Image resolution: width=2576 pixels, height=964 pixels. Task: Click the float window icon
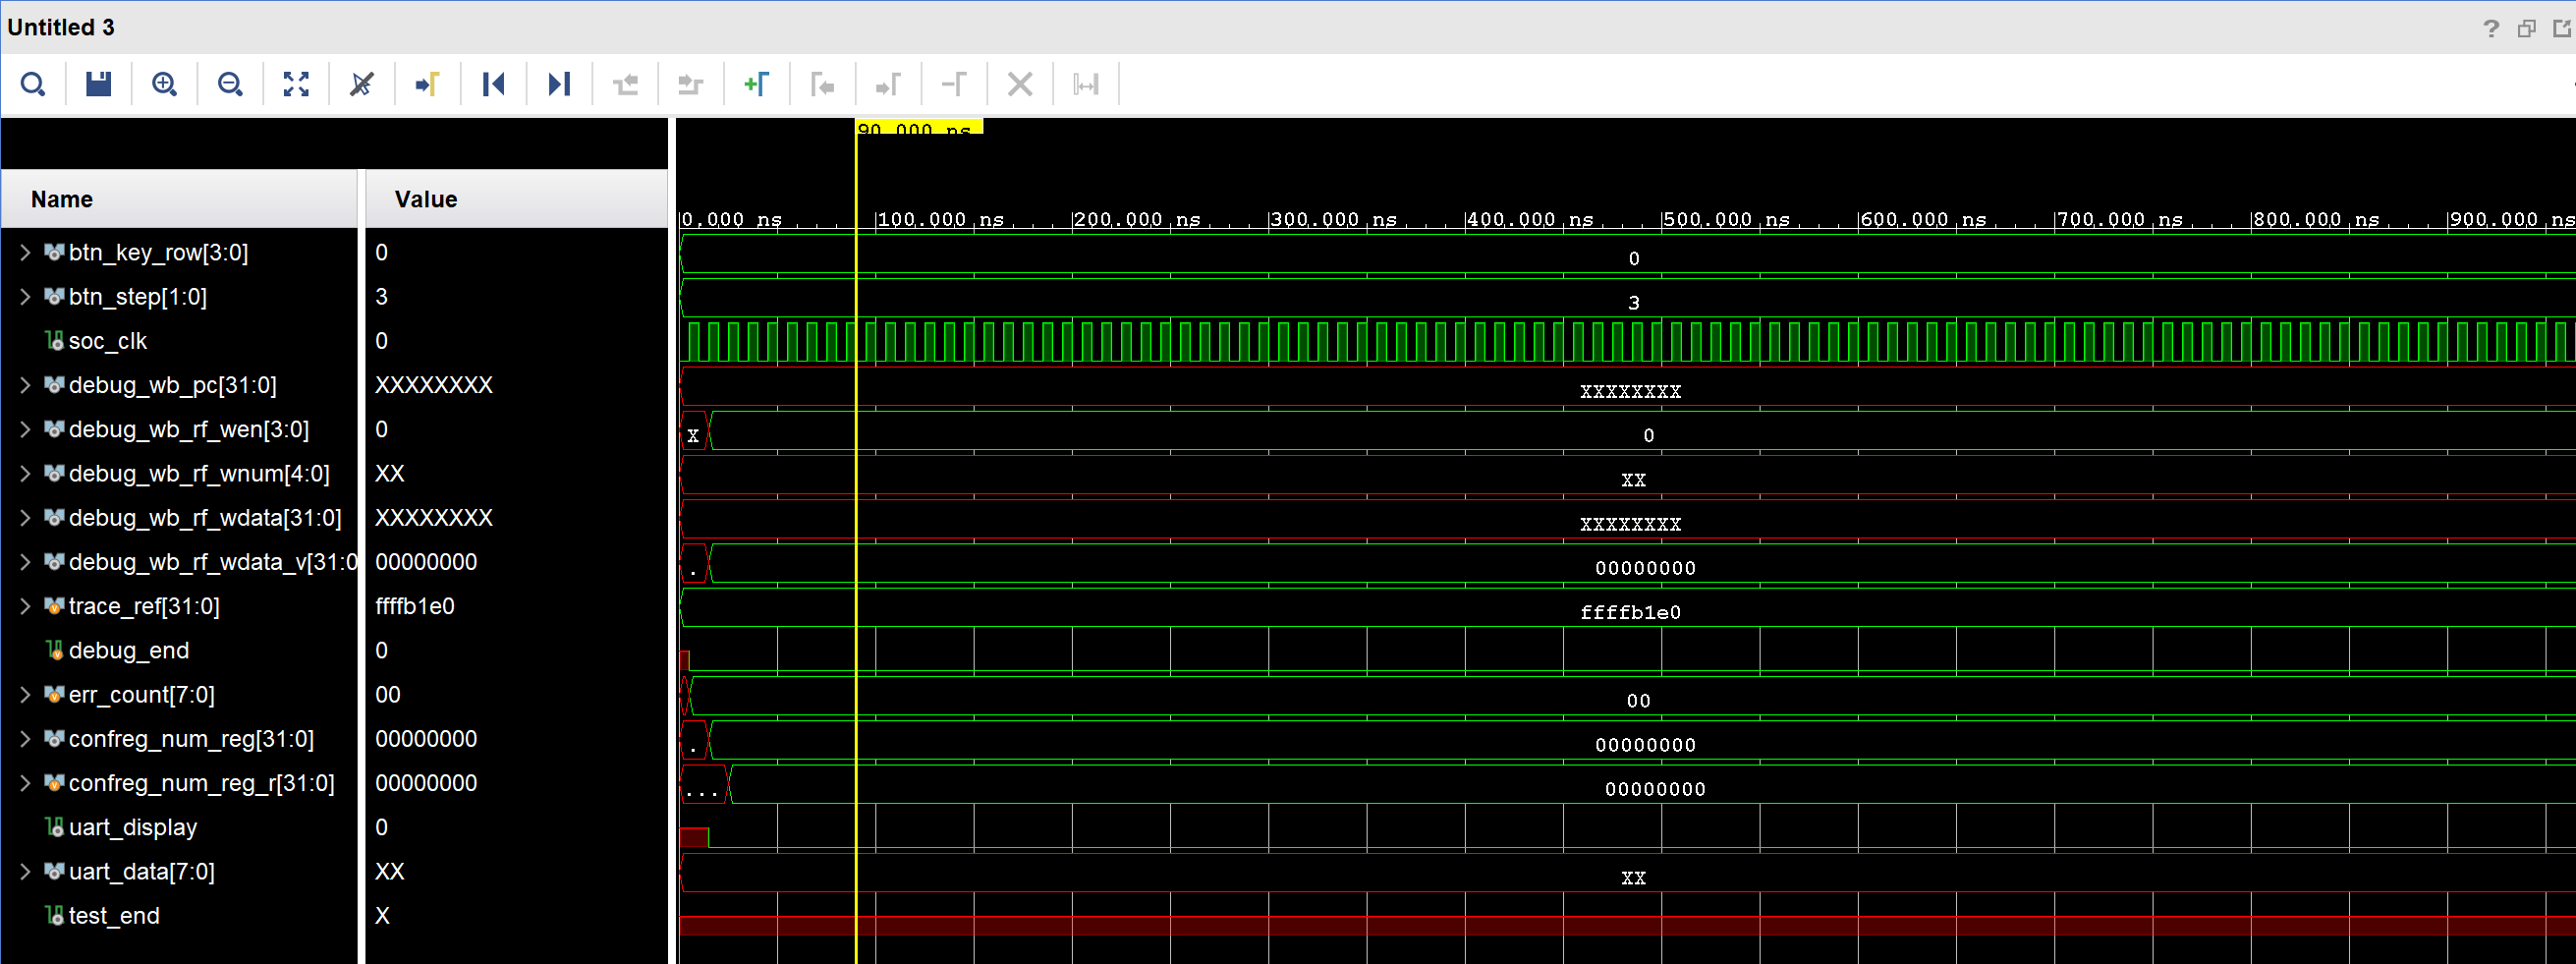[x=2527, y=28]
